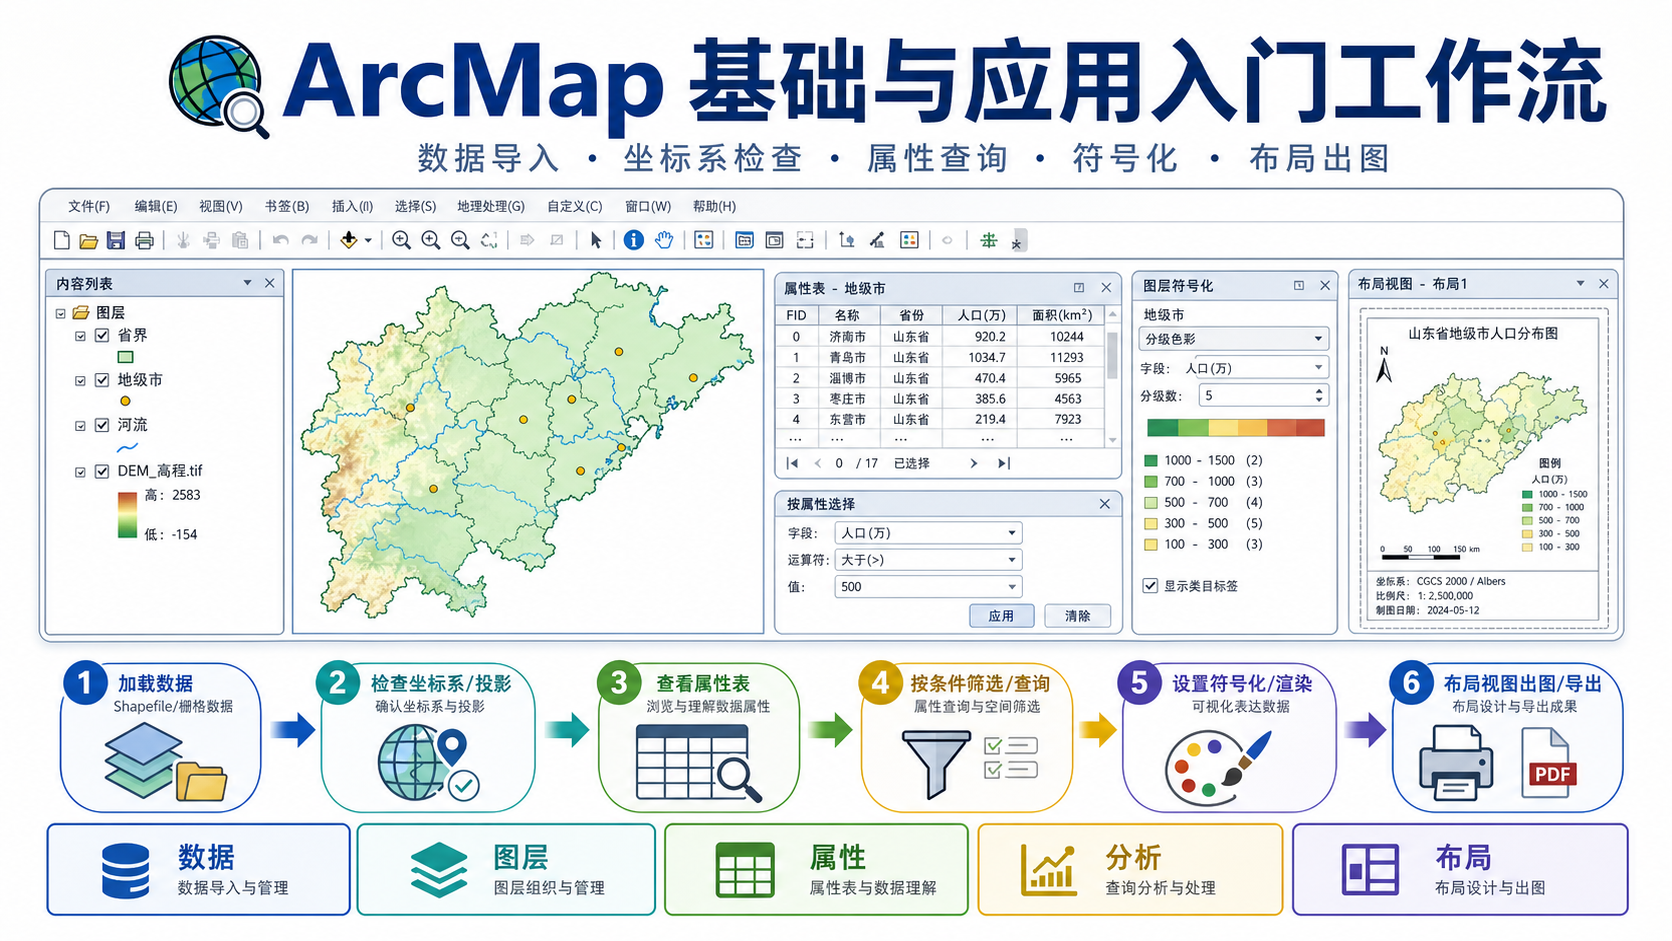Redo the last action

click(x=310, y=240)
